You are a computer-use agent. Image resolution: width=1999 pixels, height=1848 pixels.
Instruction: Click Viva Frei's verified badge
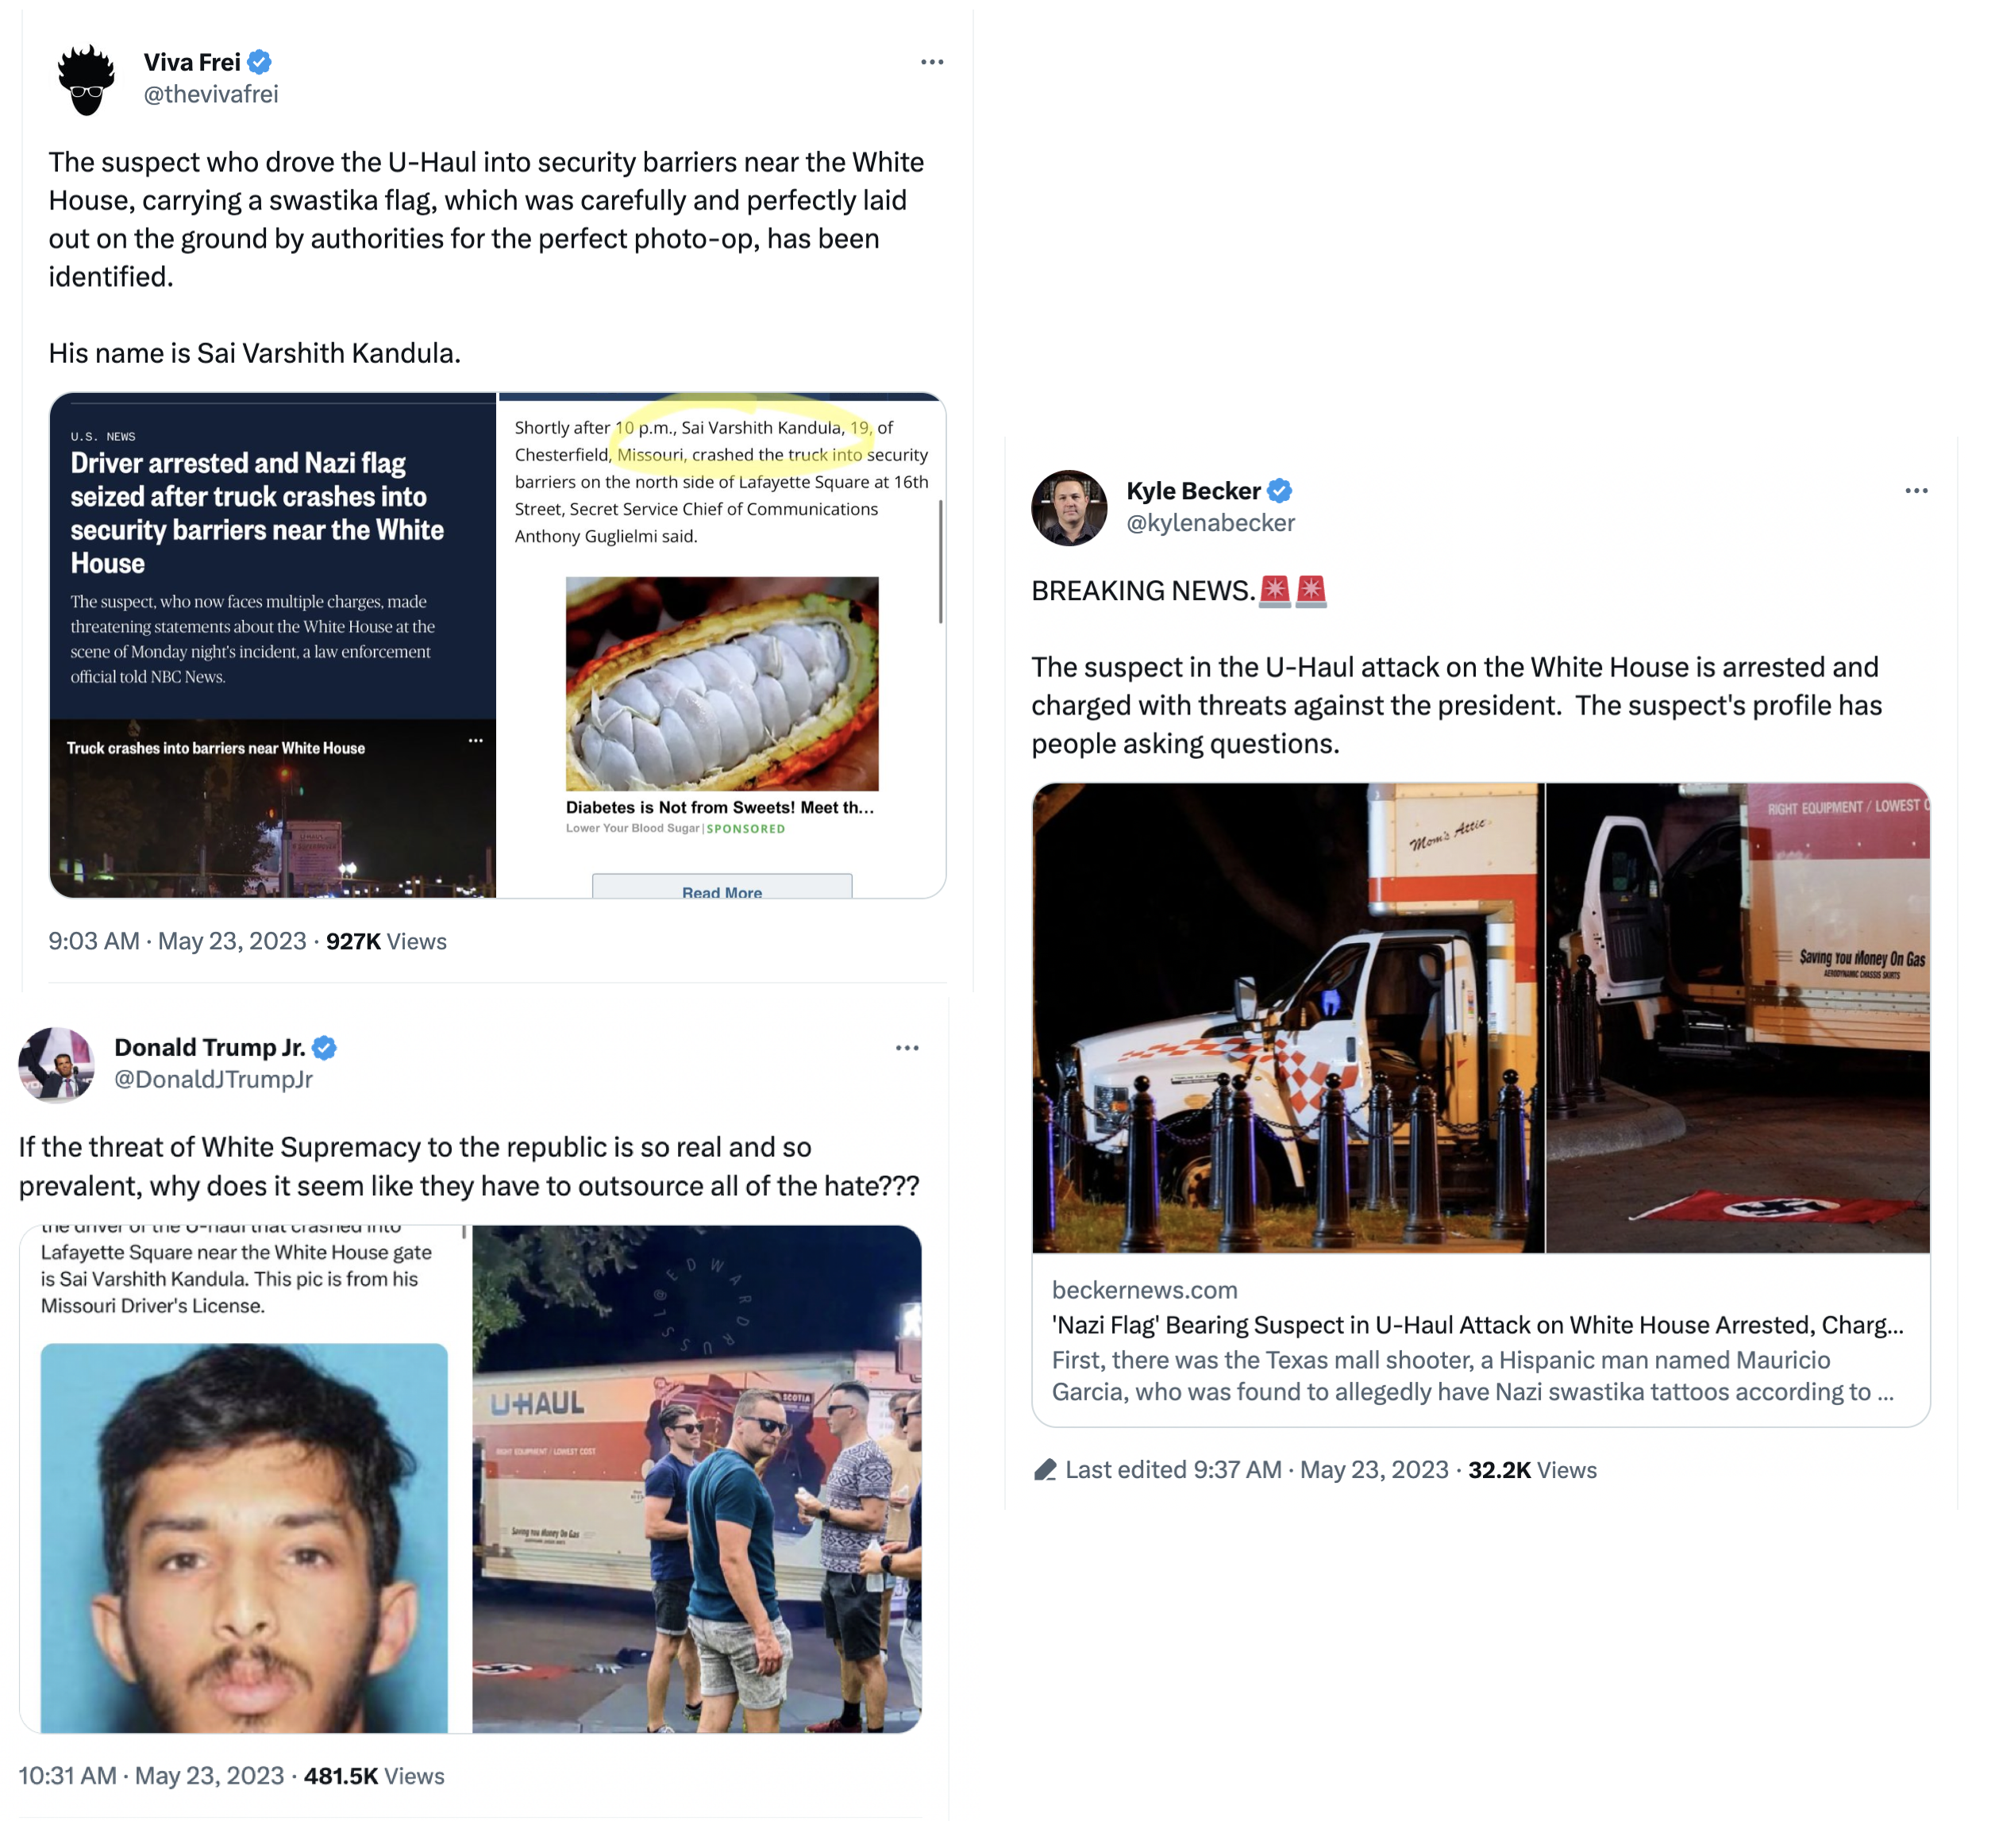coord(259,62)
